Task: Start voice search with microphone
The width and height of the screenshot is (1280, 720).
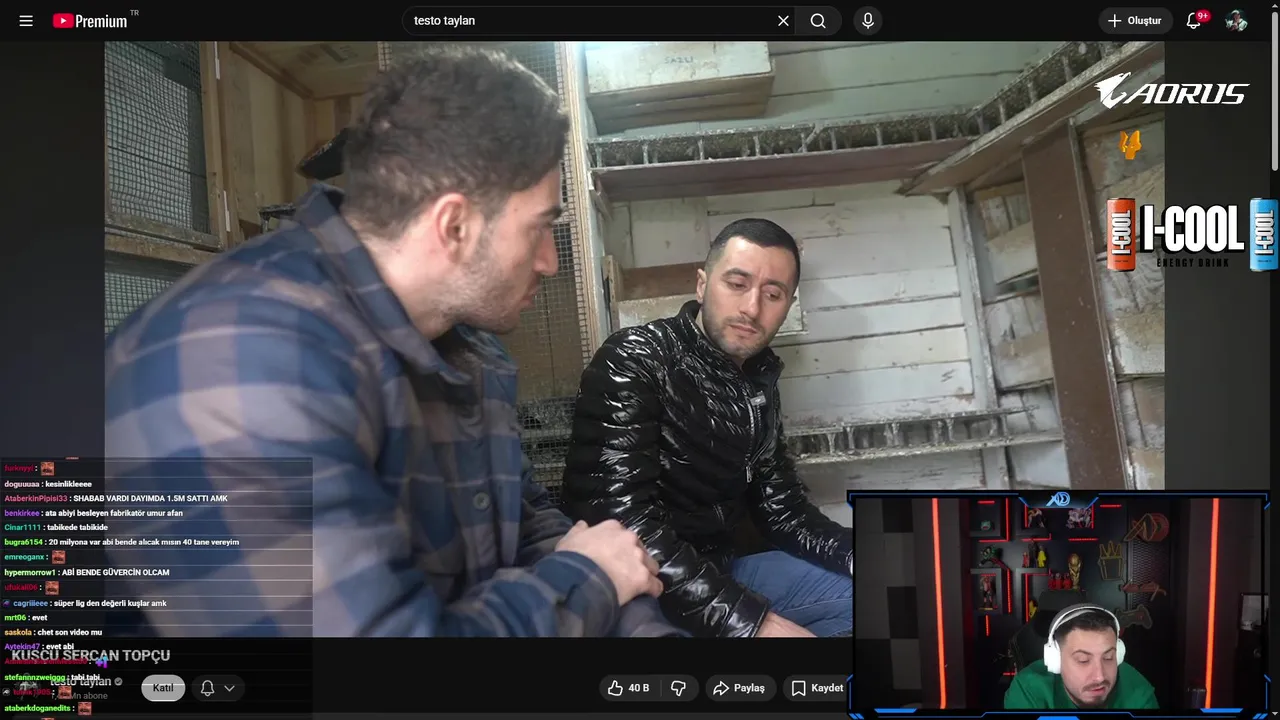Action: [x=867, y=21]
